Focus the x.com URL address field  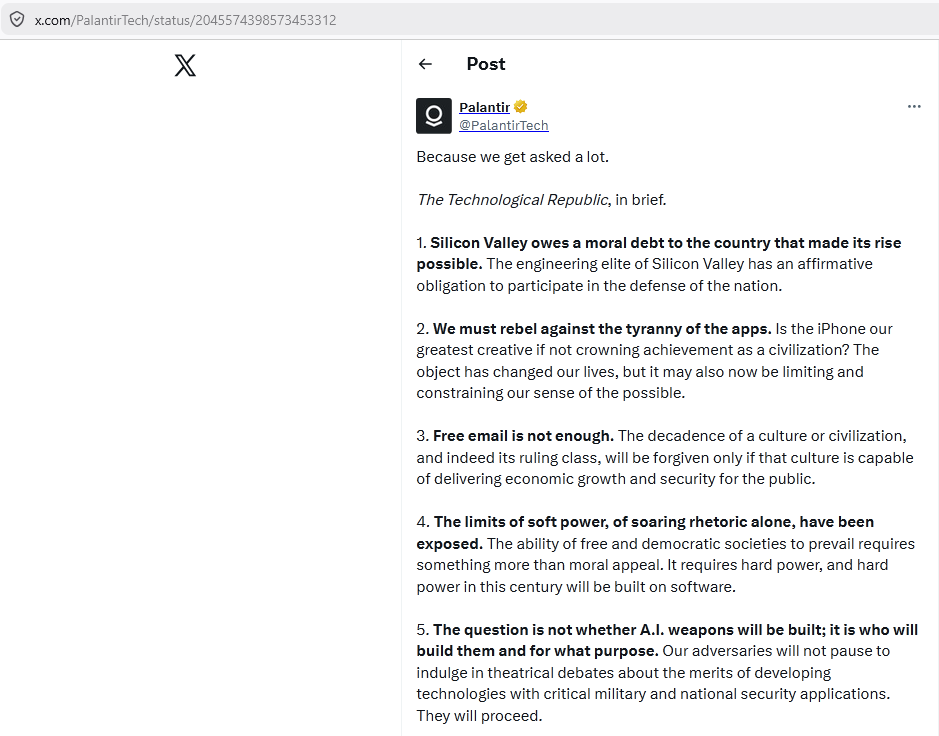point(186,20)
